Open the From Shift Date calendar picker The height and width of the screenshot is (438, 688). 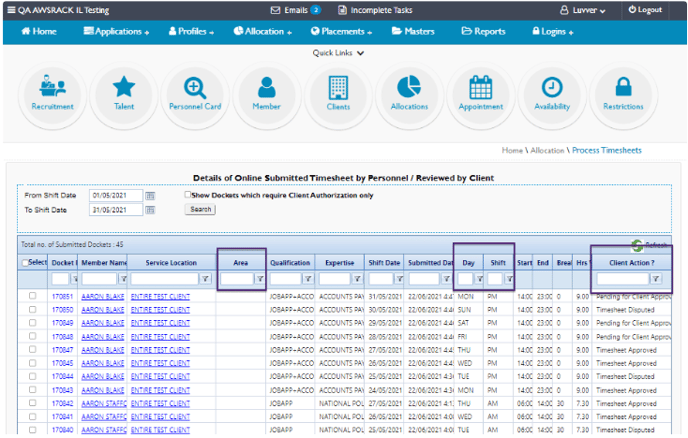tap(150, 196)
